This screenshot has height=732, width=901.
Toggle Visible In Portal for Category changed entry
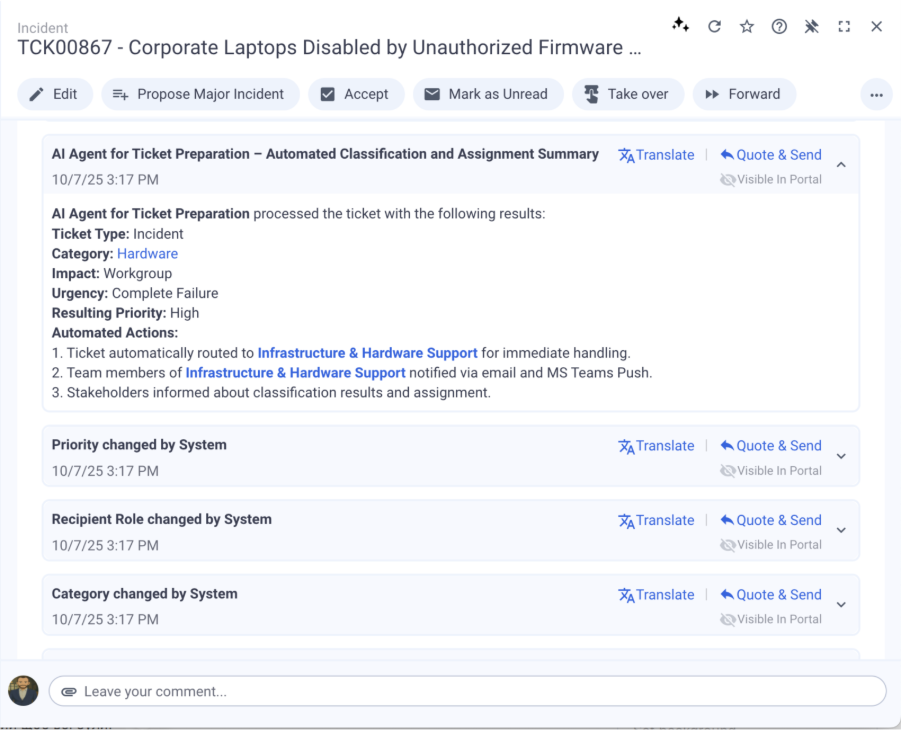pyautogui.click(x=771, y=620)
